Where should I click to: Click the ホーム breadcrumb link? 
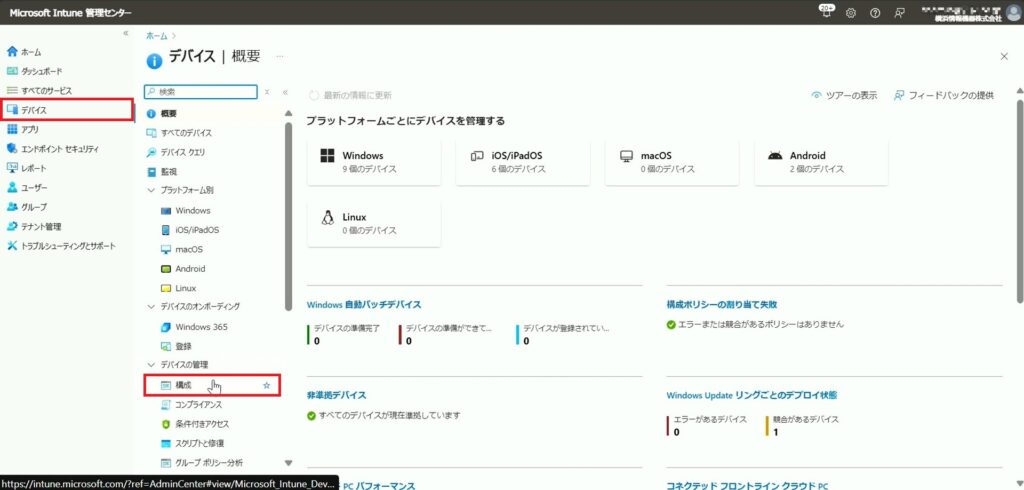point(157,36)
